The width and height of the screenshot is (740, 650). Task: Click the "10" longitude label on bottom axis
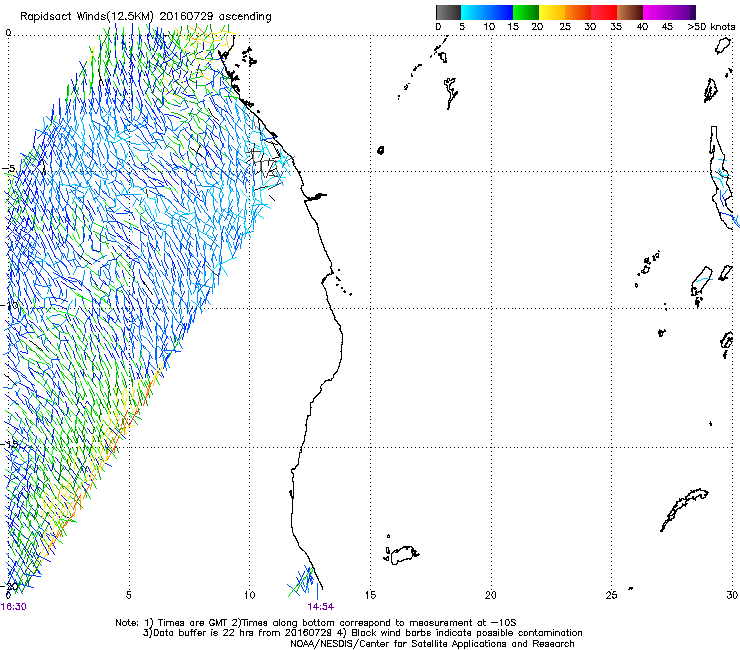click(250, 595)
